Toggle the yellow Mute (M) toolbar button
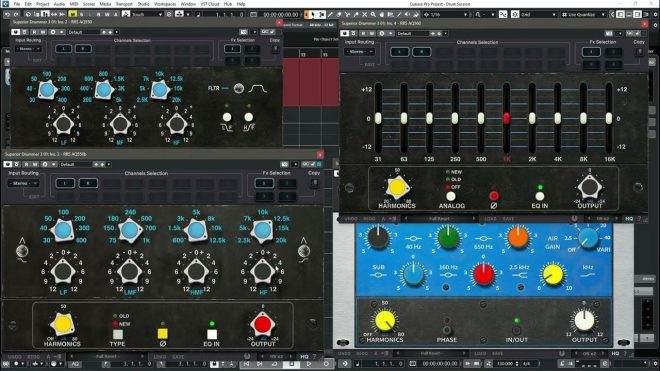Screen dimensions: 660x371 [x=72, y=14]
